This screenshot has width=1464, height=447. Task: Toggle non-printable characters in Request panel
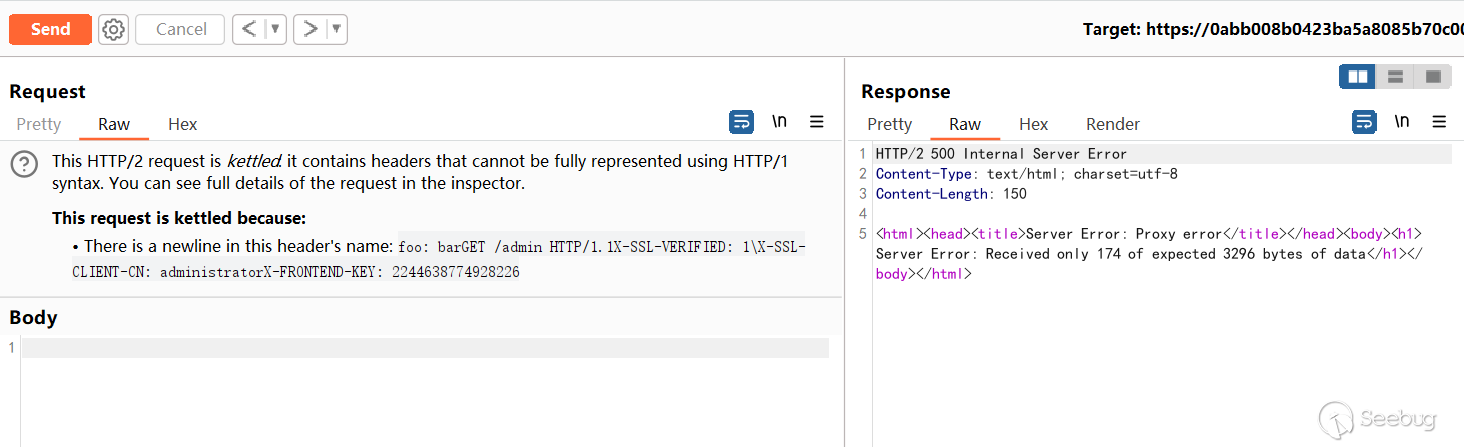(779, 122)
